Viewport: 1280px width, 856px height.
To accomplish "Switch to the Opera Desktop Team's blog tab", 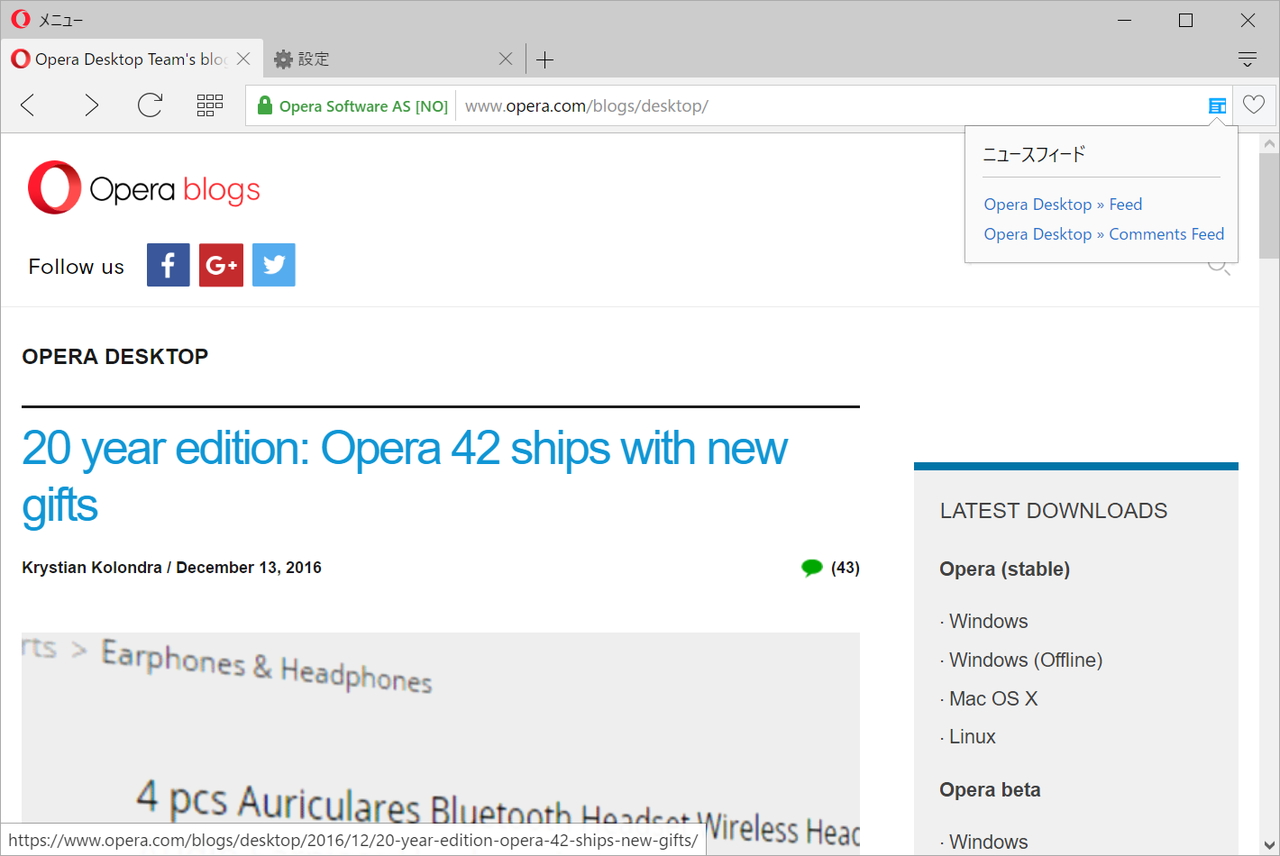I will (131, 59).
